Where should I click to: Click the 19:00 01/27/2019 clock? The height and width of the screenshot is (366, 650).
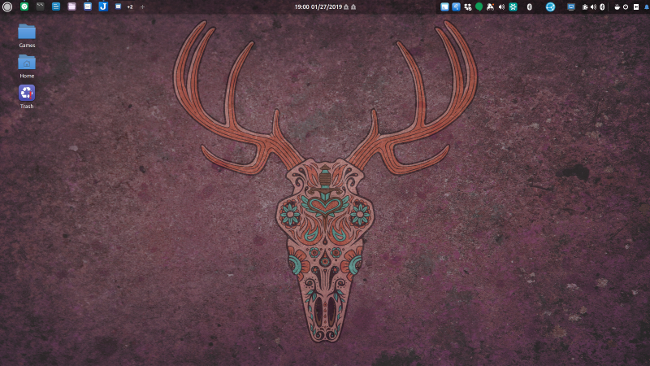(x=318, y=7)
